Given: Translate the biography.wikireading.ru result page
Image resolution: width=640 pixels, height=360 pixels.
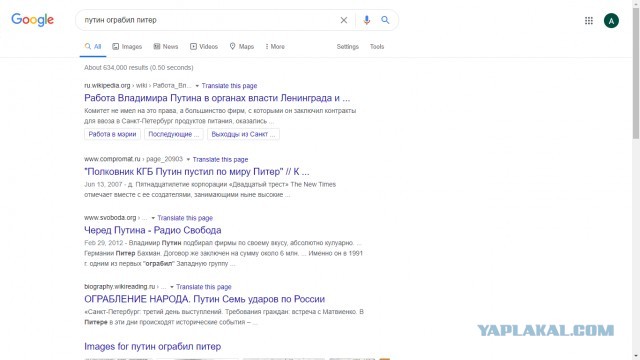Looking at the screenshot, I should pos(204,287).
